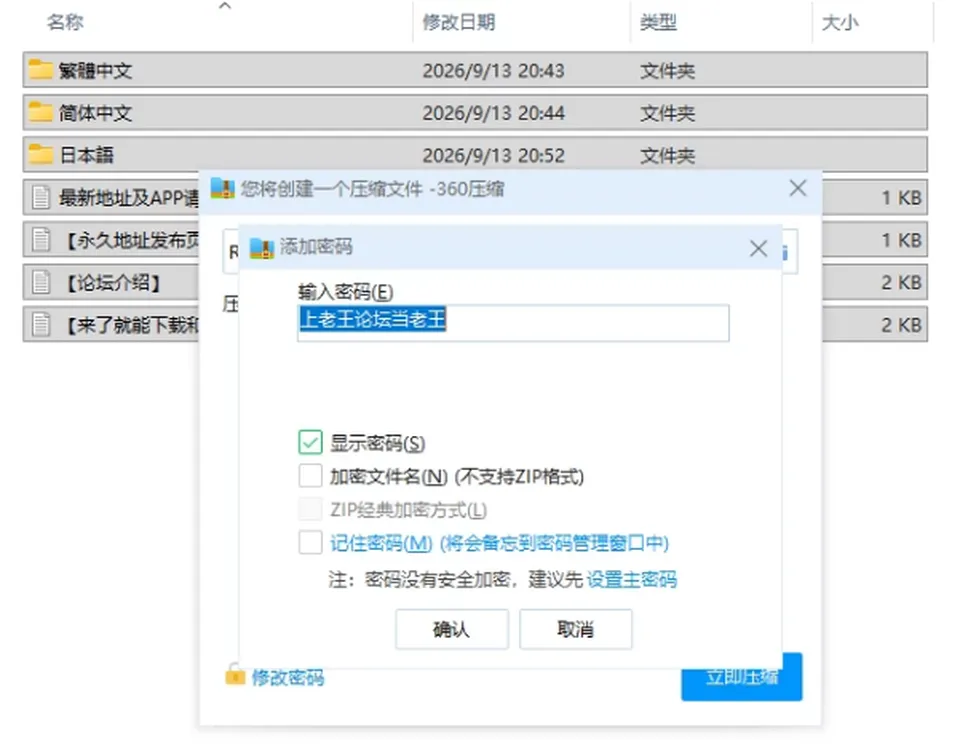Screen dimensions: 960x751
Task: Focus the 输入密码 password field
Action: pos(513,323)
